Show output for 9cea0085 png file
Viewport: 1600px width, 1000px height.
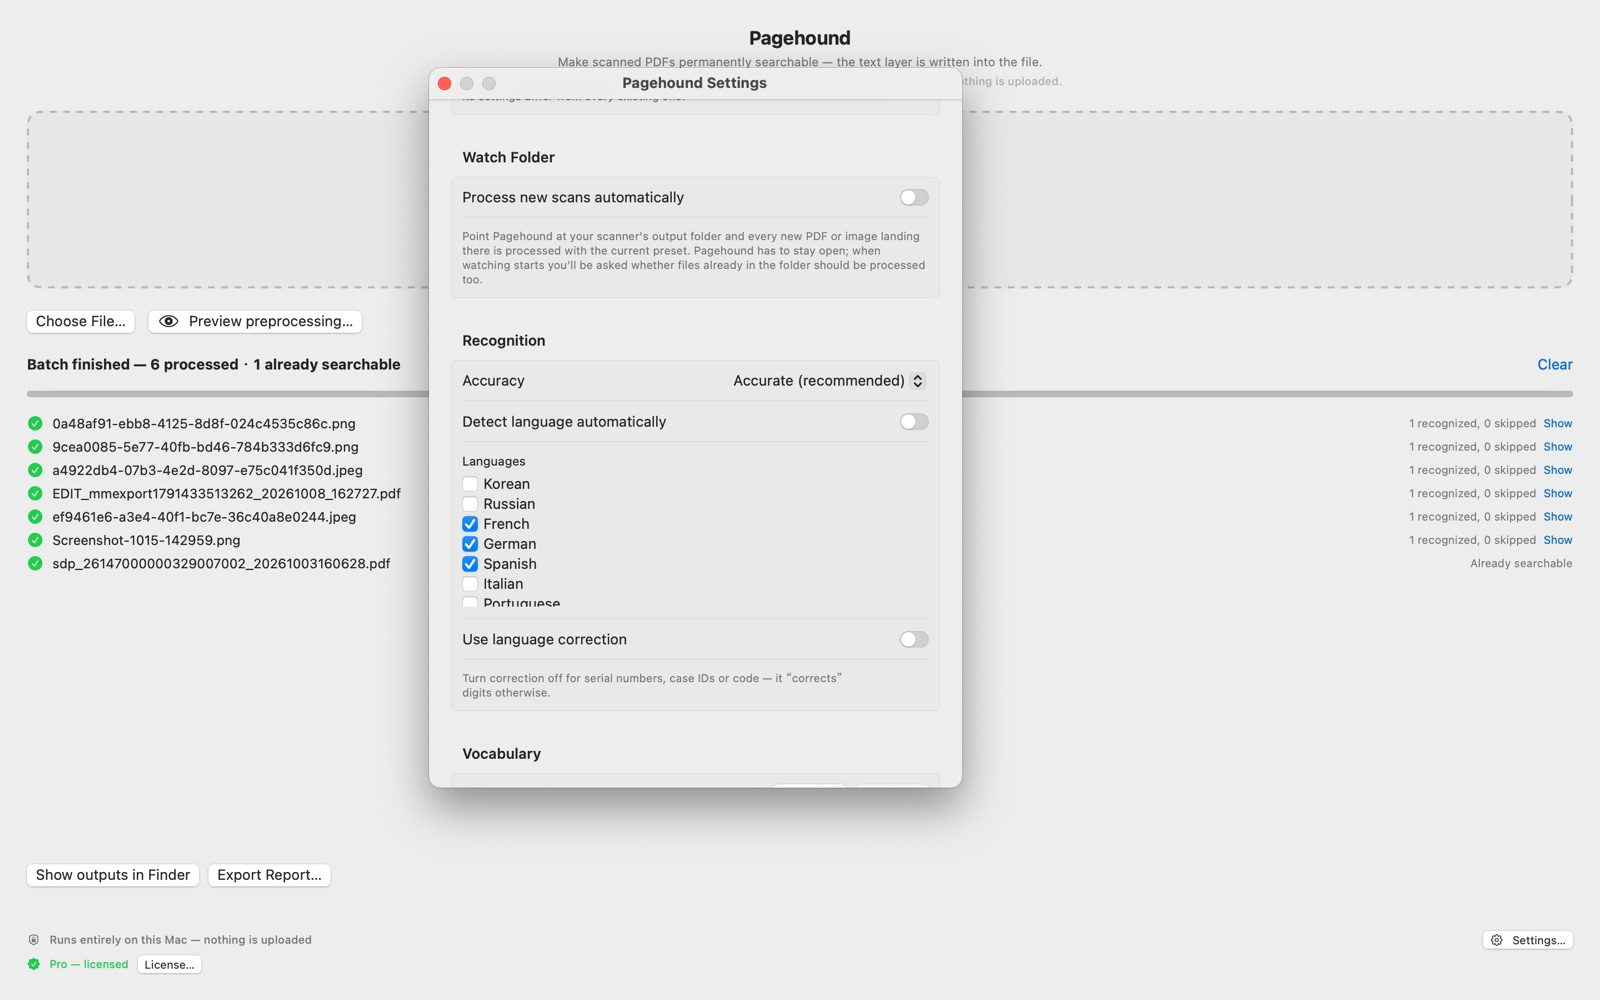pyautogui.click(x=1557, y=447)
